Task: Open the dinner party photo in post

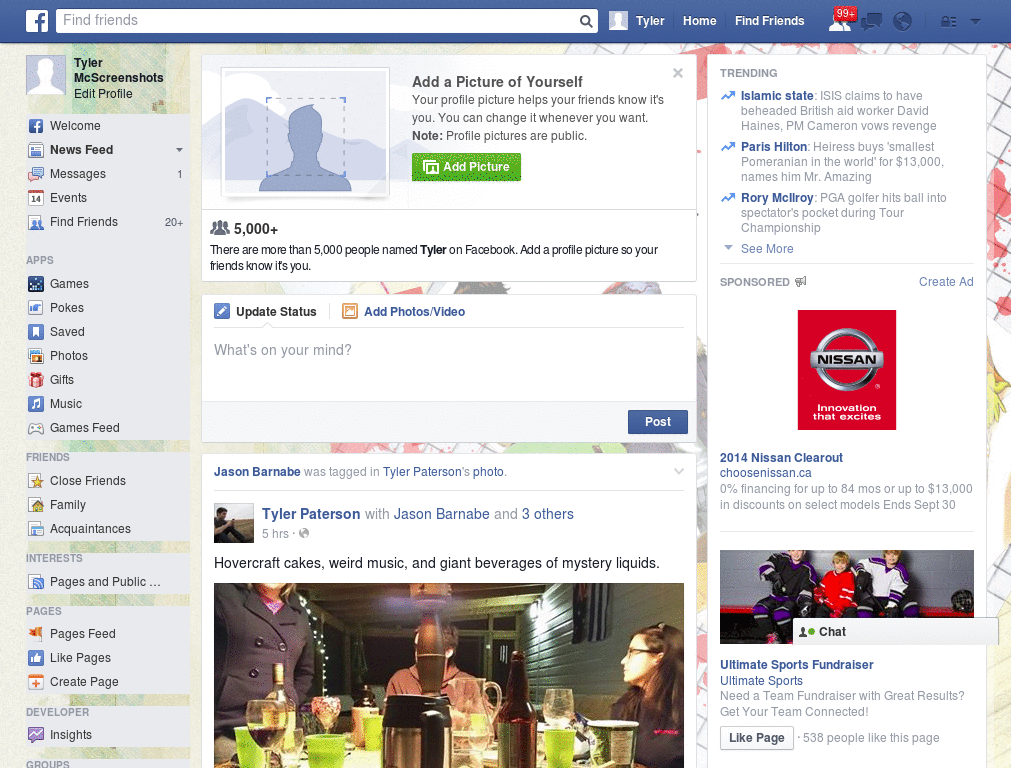Action: pyautogui.click(x=449, y=675)
